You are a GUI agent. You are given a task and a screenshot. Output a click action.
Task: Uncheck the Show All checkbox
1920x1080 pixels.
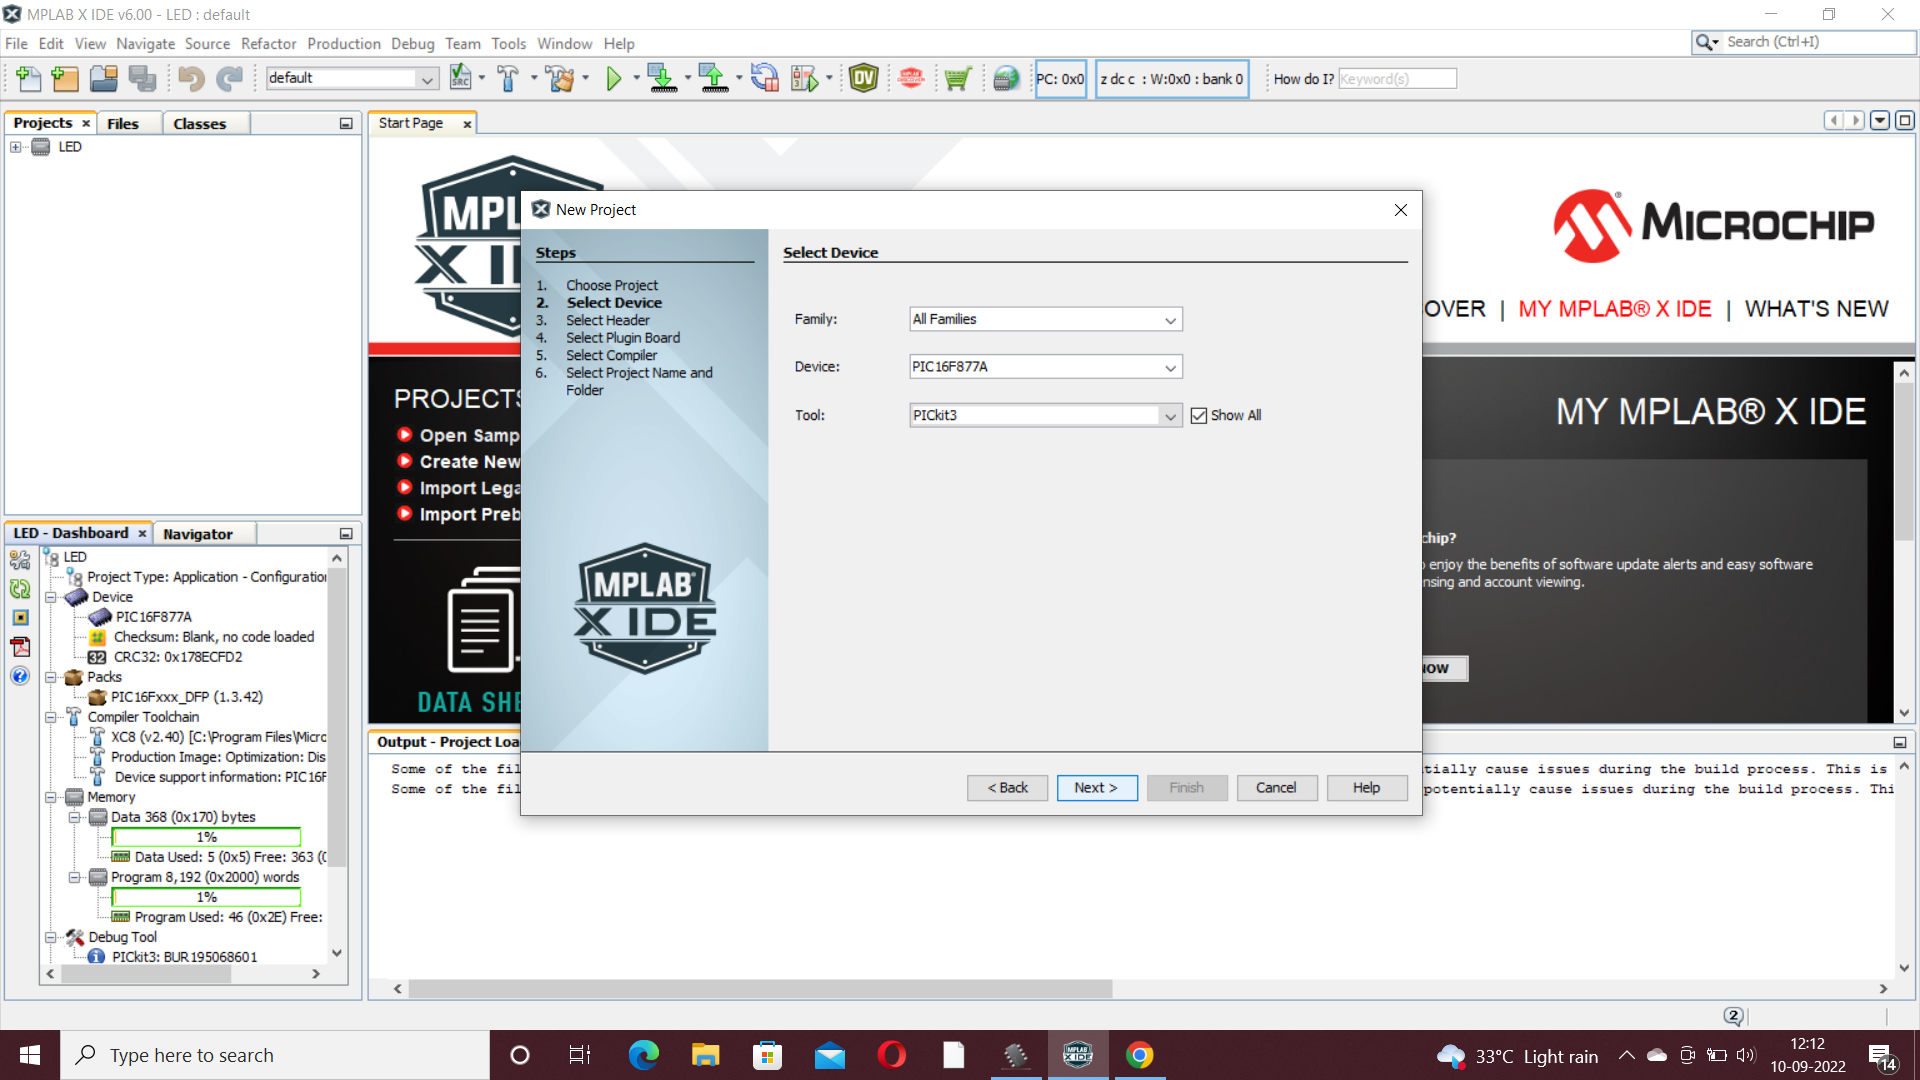pyautogui.click(x=1199, y=416)
